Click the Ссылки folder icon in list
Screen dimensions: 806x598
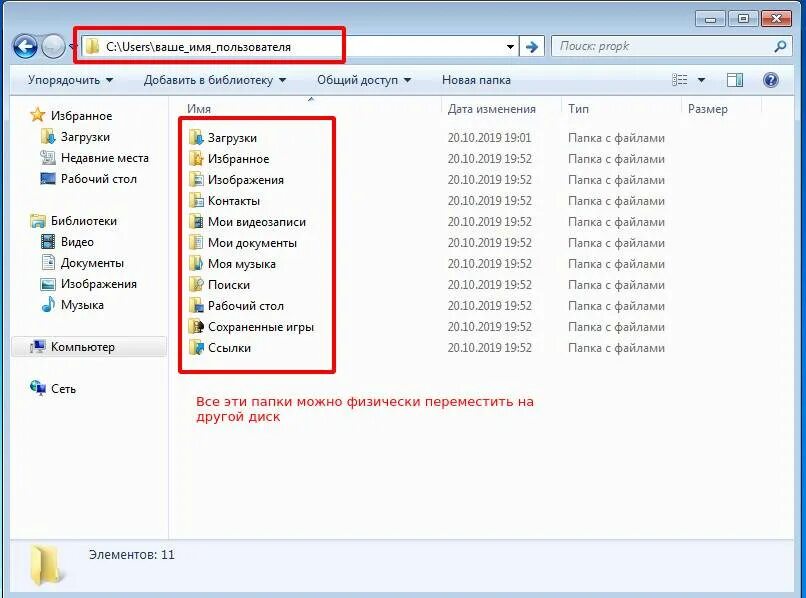point(196,348)
